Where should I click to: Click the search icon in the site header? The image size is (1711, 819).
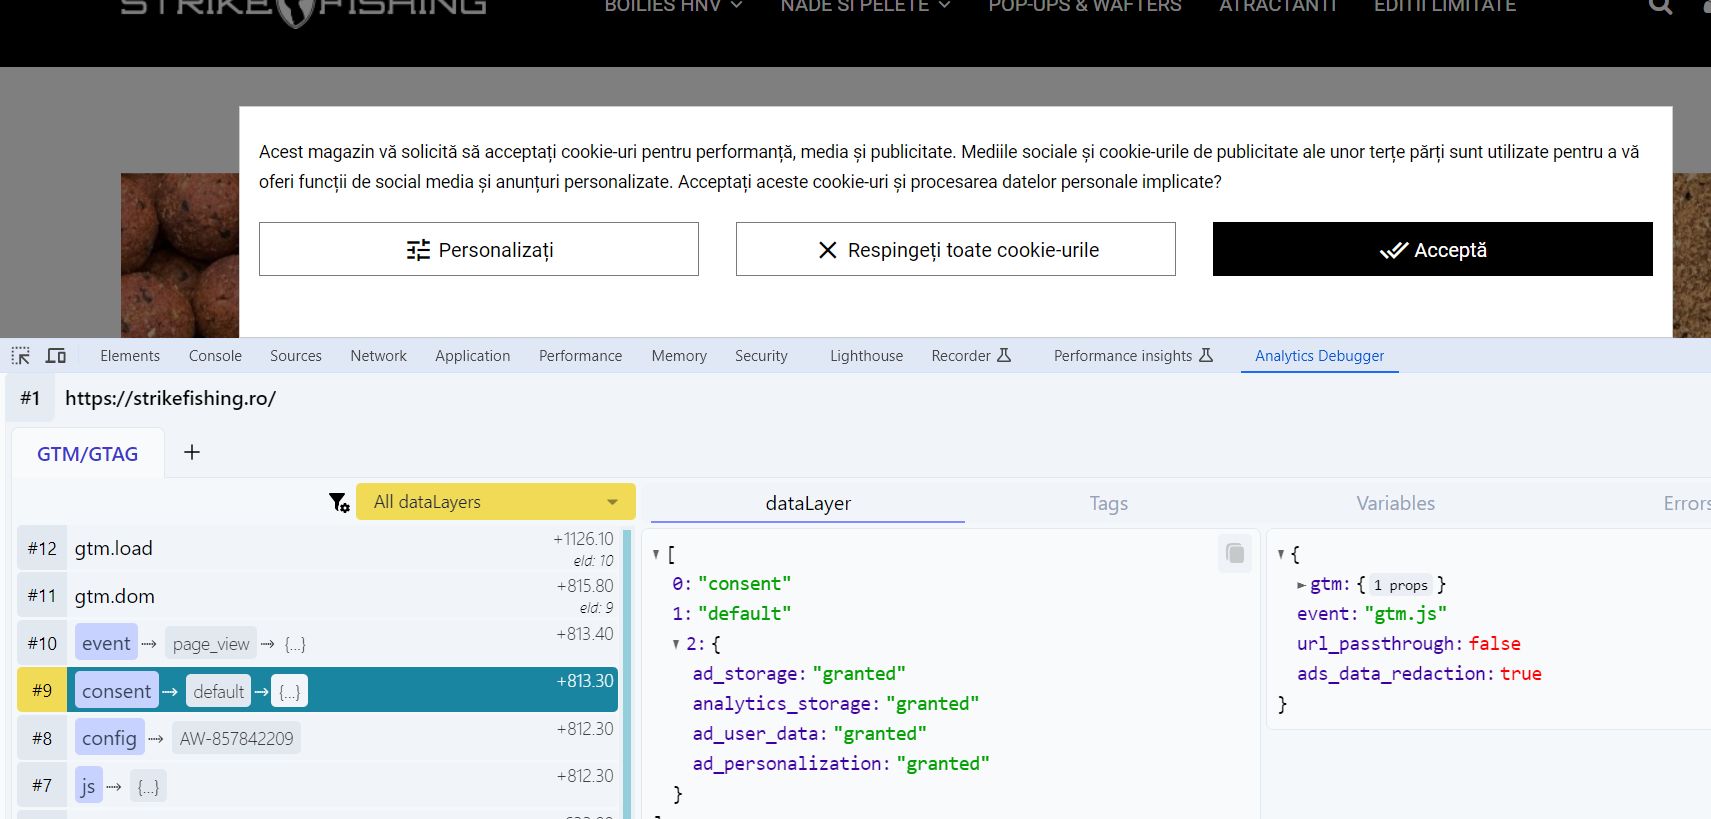(x=1660, y=6)
